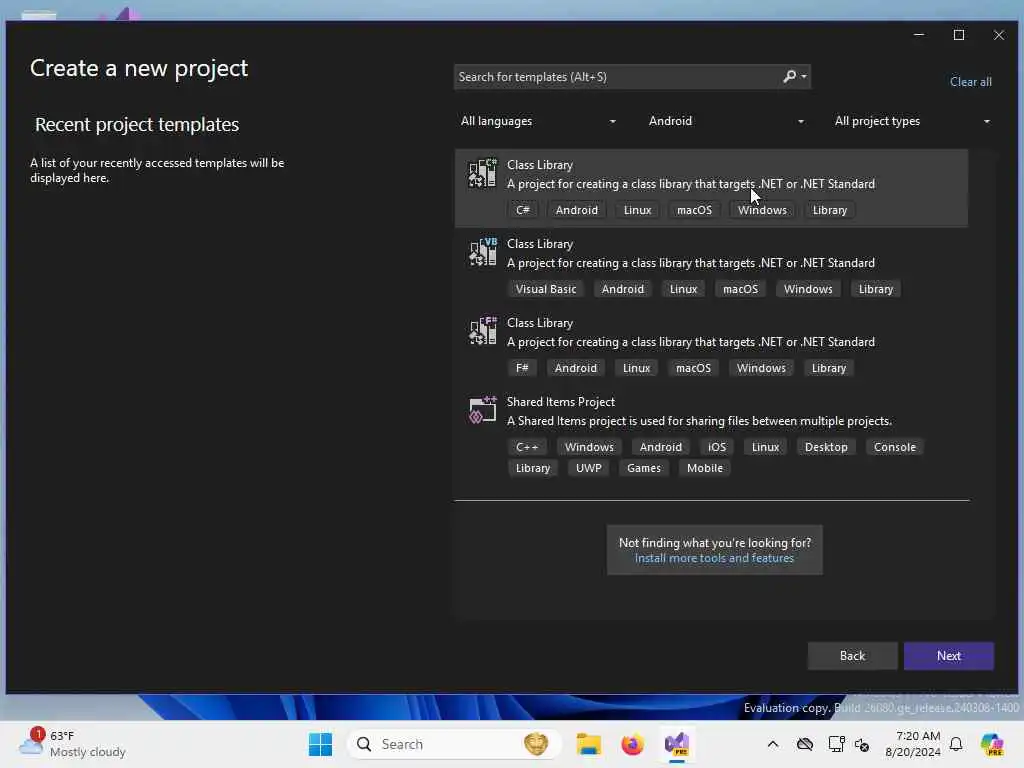1024x768 pixels.
Task: Click macOS tag in the Visual Basic template row
Action: point(741,289)
